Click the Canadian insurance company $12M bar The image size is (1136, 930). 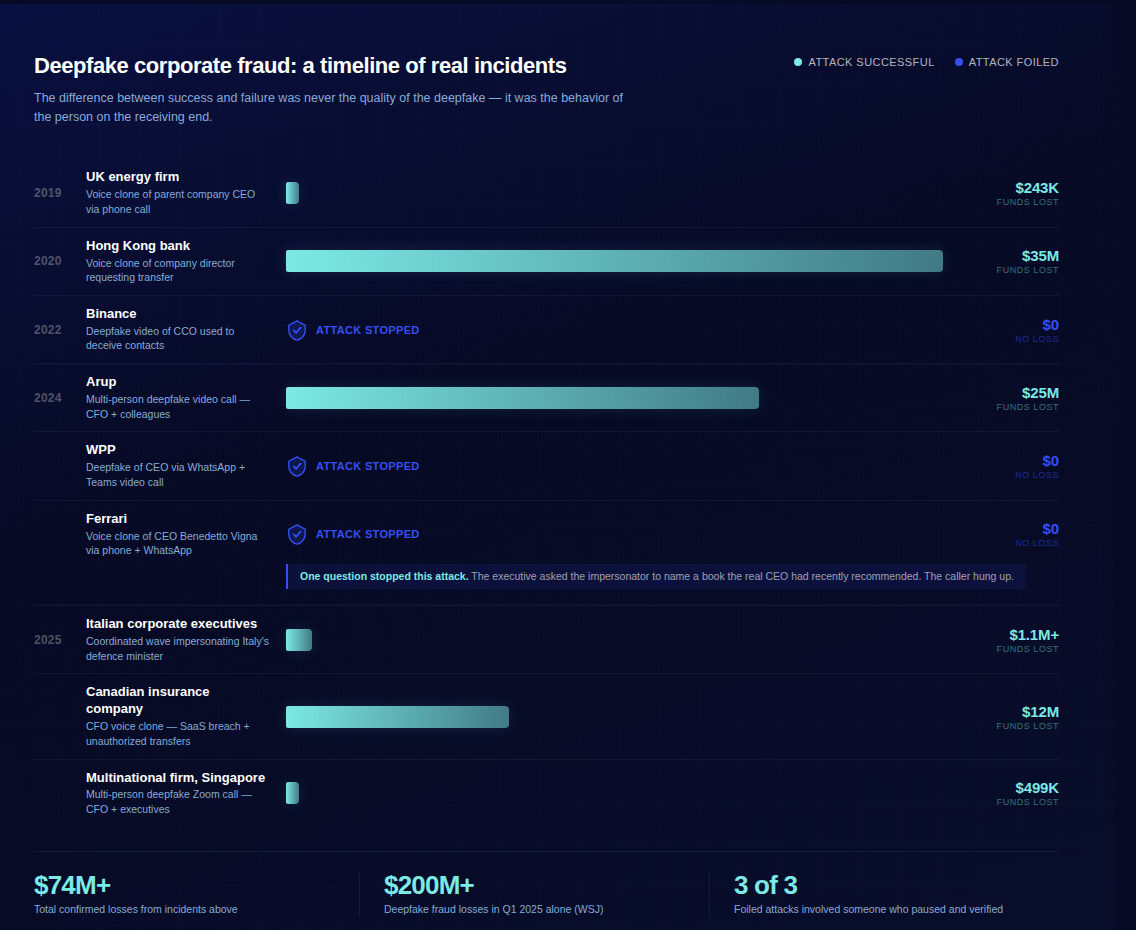[x=397, y=717]
